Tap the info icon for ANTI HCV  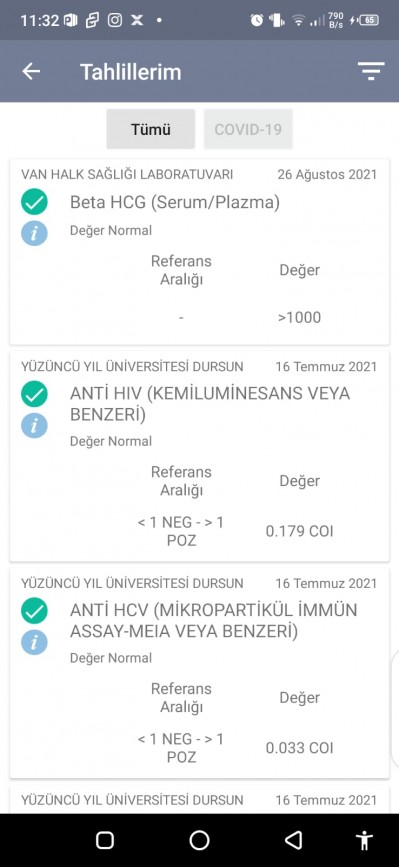(34, 643)
